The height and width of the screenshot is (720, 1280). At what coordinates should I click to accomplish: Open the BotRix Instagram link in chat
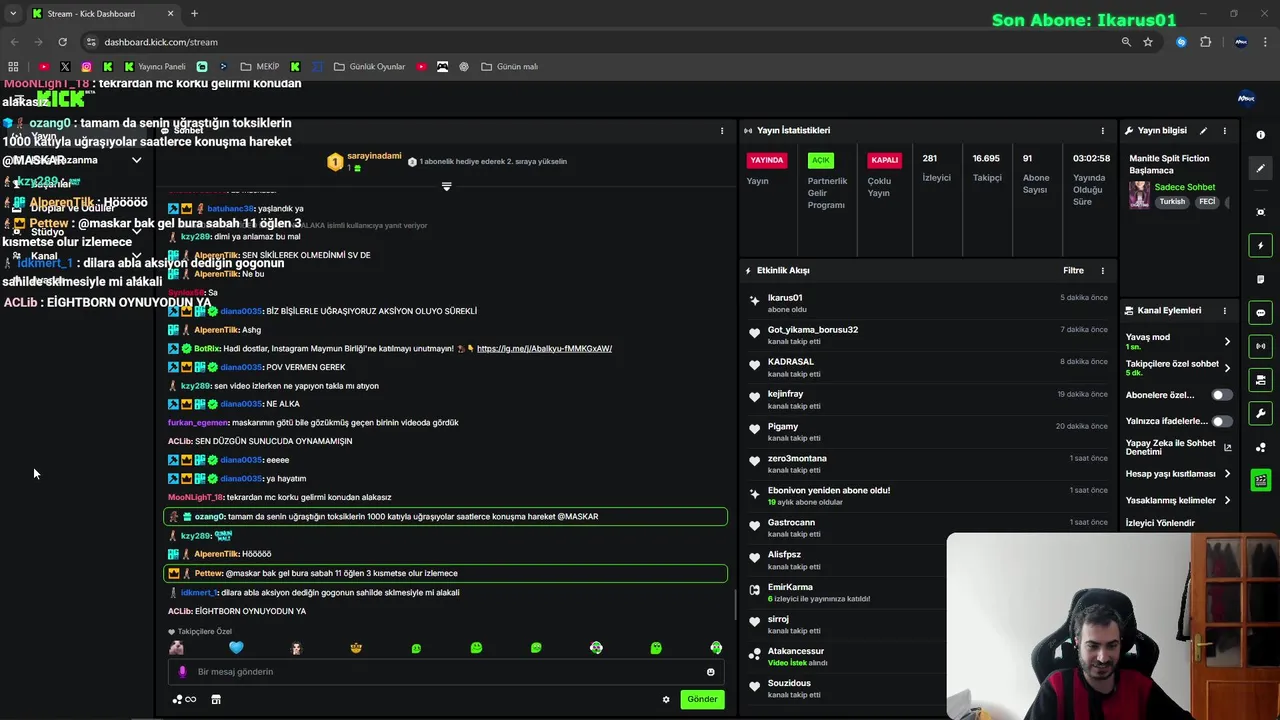pos(544,349)
